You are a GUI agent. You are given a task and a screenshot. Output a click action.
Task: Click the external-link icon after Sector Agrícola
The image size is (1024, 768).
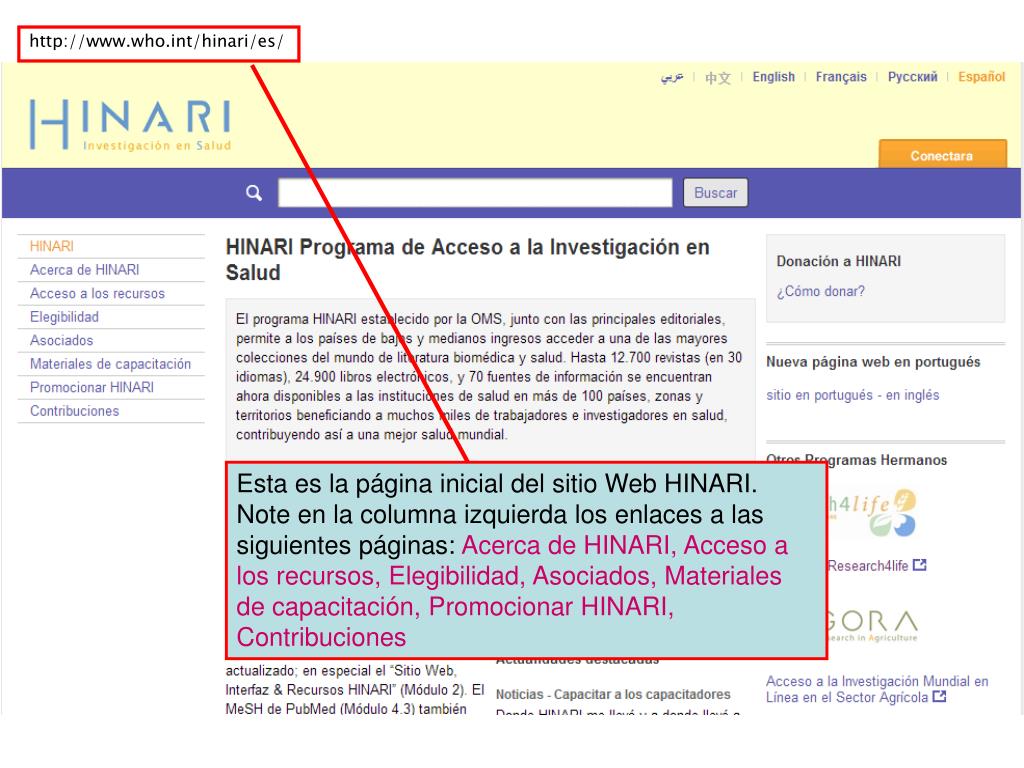[x=939, y=697]
